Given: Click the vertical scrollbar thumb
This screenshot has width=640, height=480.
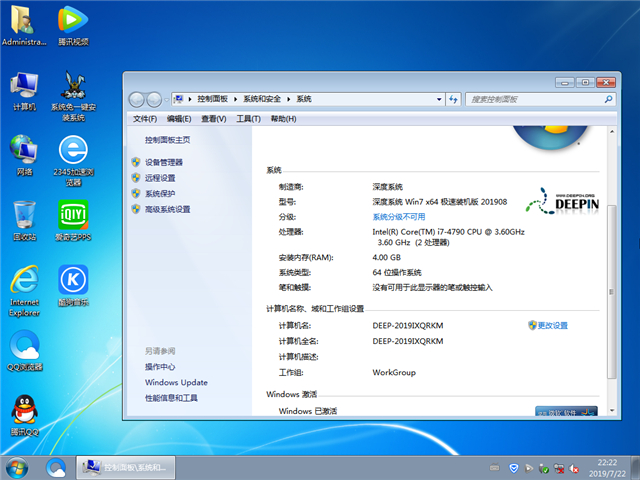Looking at the screenshot, I should (611, 292).
